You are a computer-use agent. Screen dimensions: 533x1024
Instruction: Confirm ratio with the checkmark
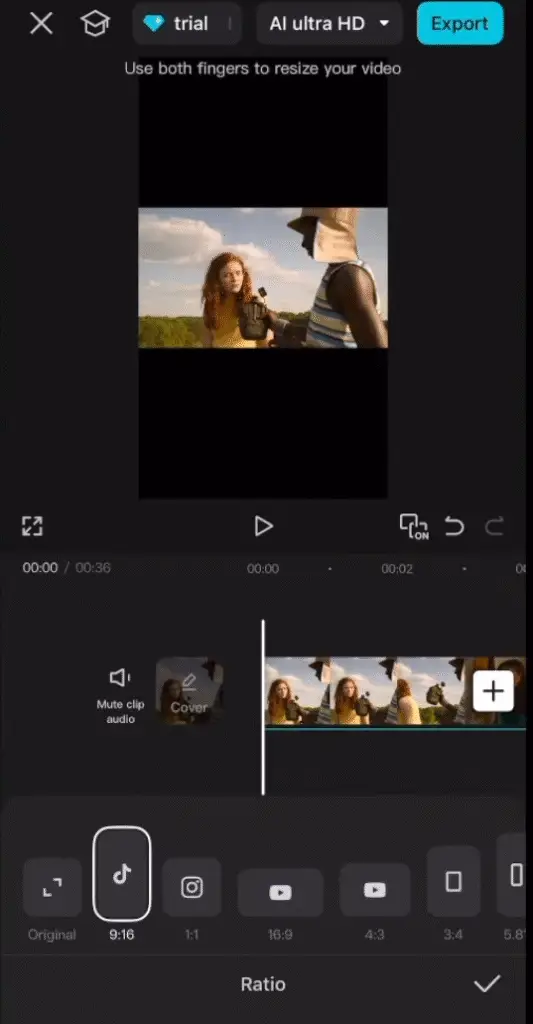487,984
